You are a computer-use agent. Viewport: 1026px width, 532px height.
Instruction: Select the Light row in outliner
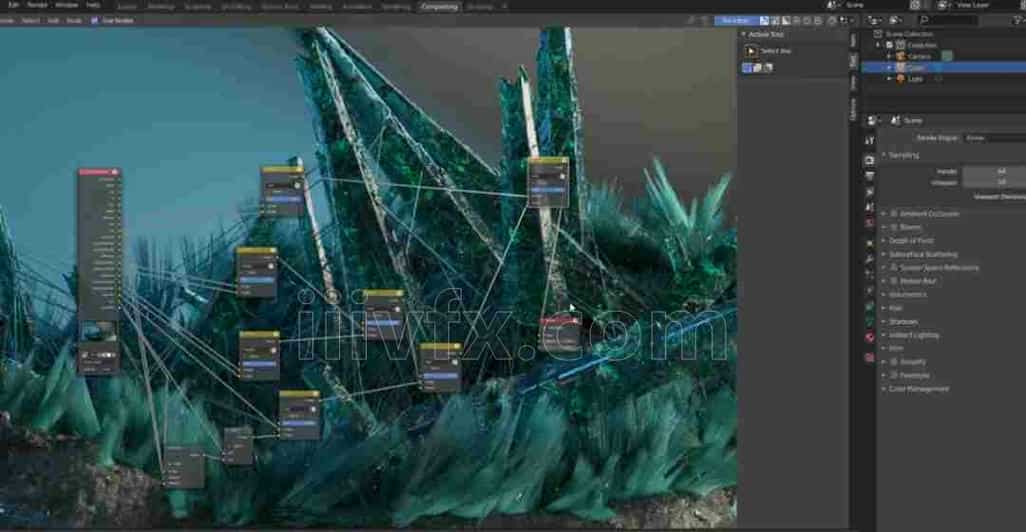pyautogui.click(x=944, y=79)
